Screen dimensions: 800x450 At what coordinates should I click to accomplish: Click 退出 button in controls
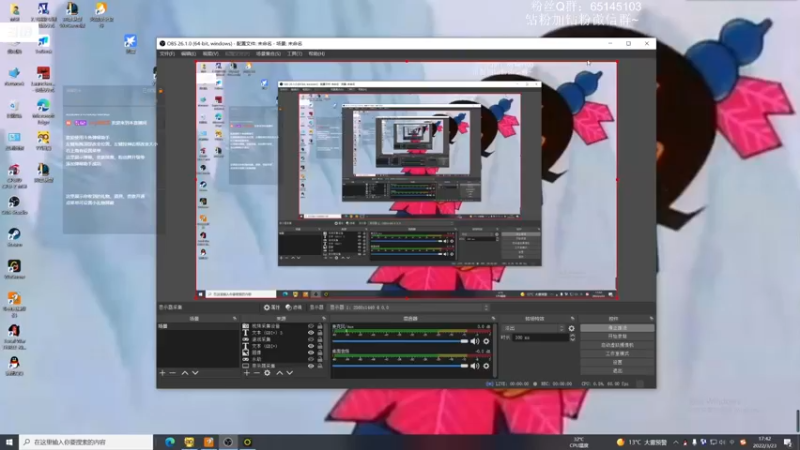pos(617,371)
